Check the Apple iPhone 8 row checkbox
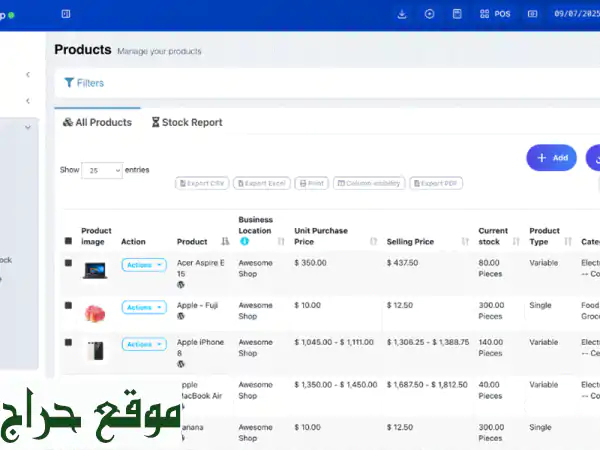This screenshot has height=450, width=600. 68,342
